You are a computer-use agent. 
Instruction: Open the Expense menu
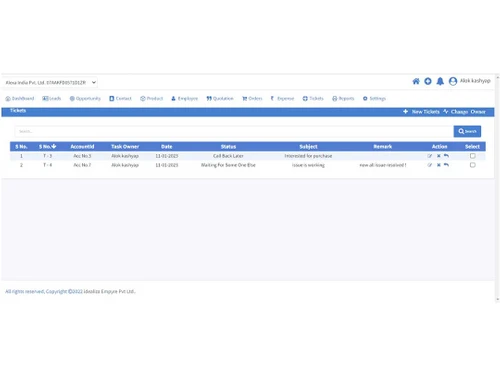(282, 98)
